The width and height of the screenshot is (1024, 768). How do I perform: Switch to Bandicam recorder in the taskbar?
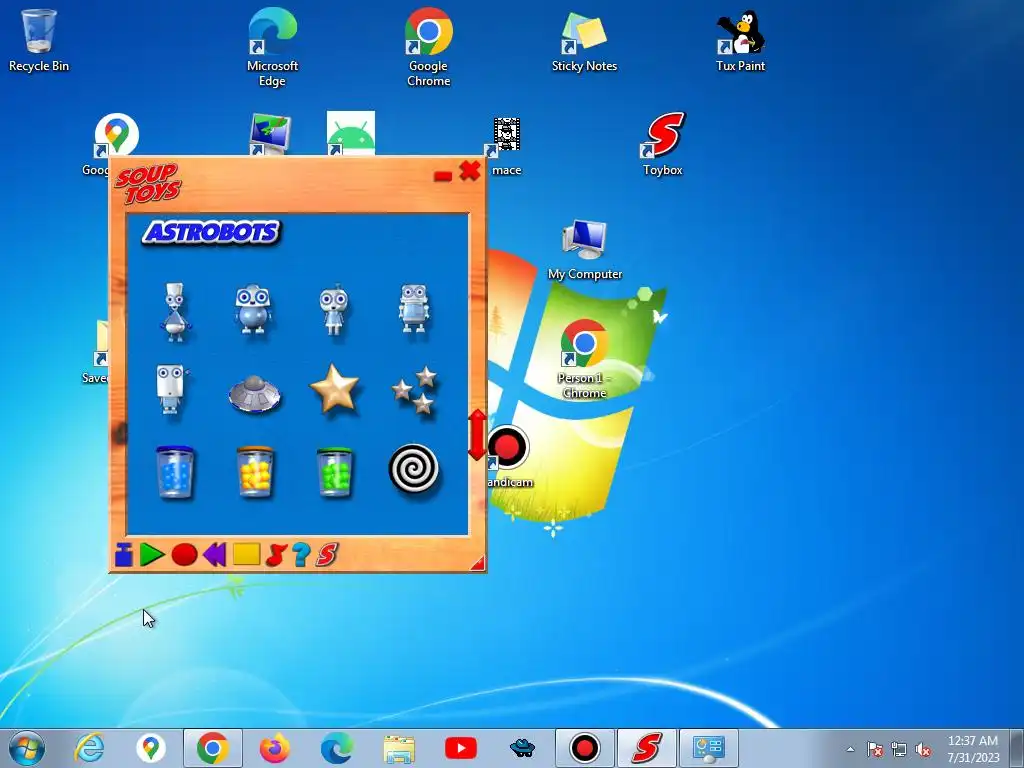(x=584, y=748)
